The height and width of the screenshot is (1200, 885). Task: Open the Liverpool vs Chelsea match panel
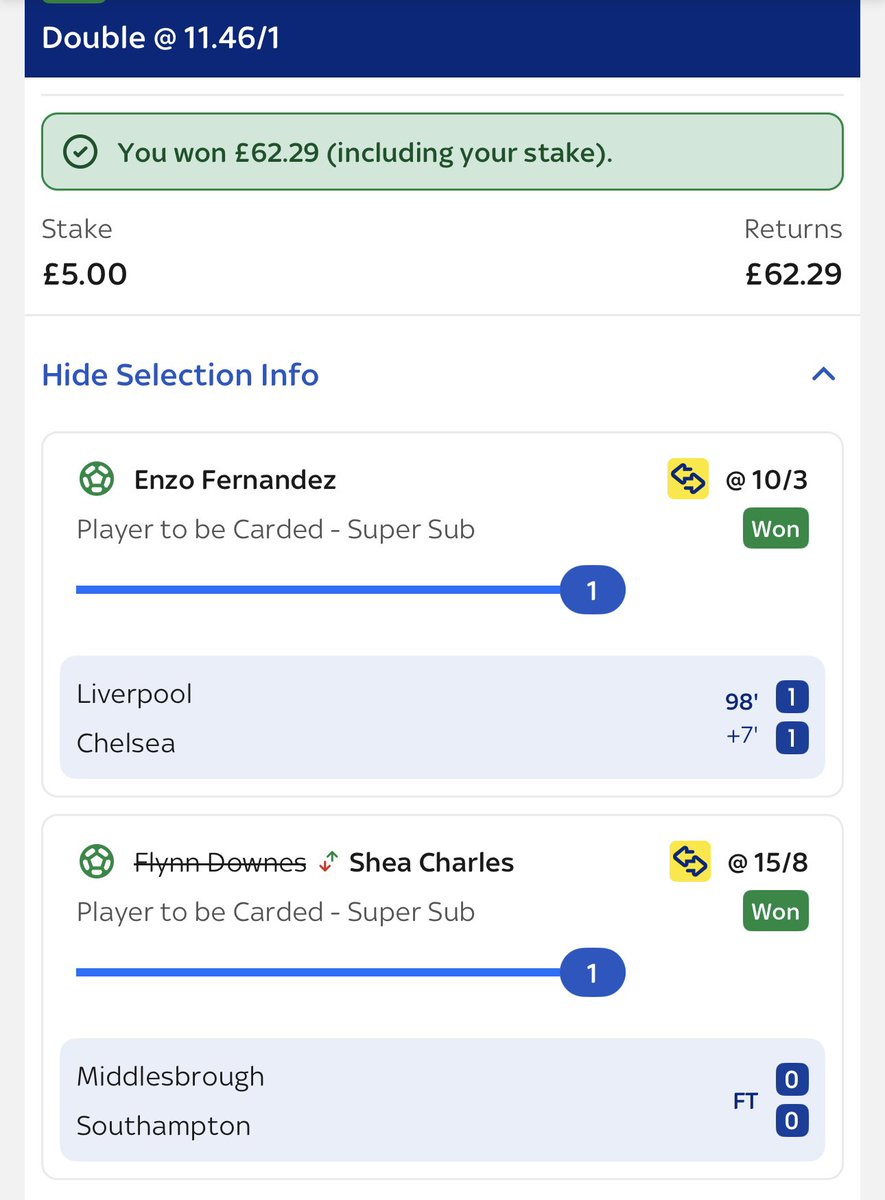tap(442, 717)
